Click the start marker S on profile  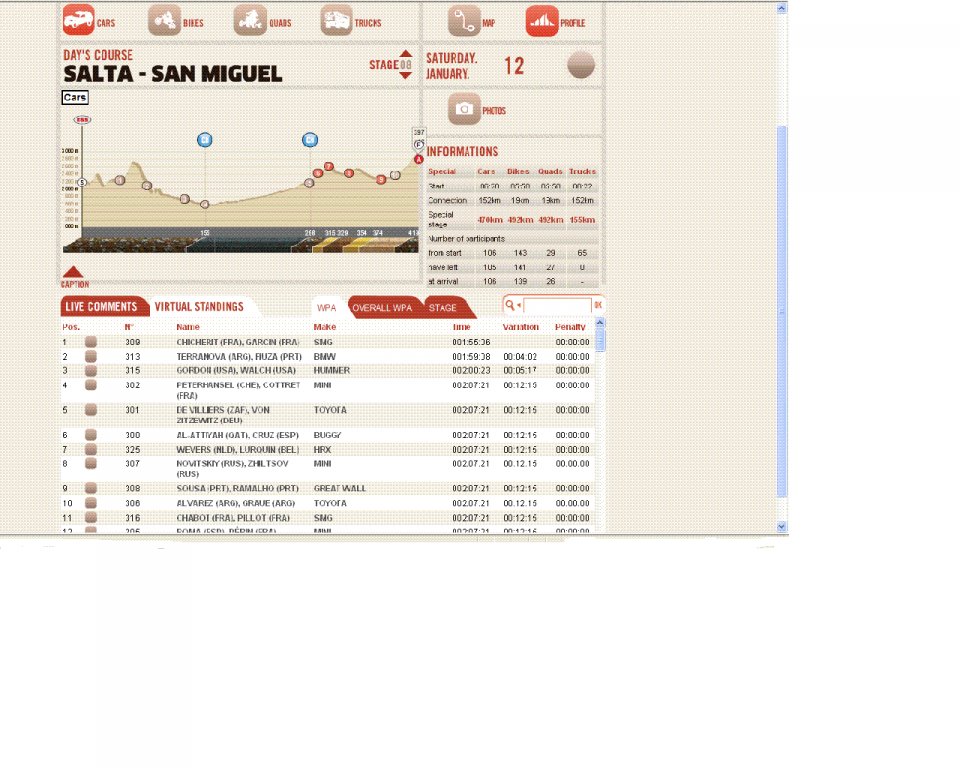82,183
